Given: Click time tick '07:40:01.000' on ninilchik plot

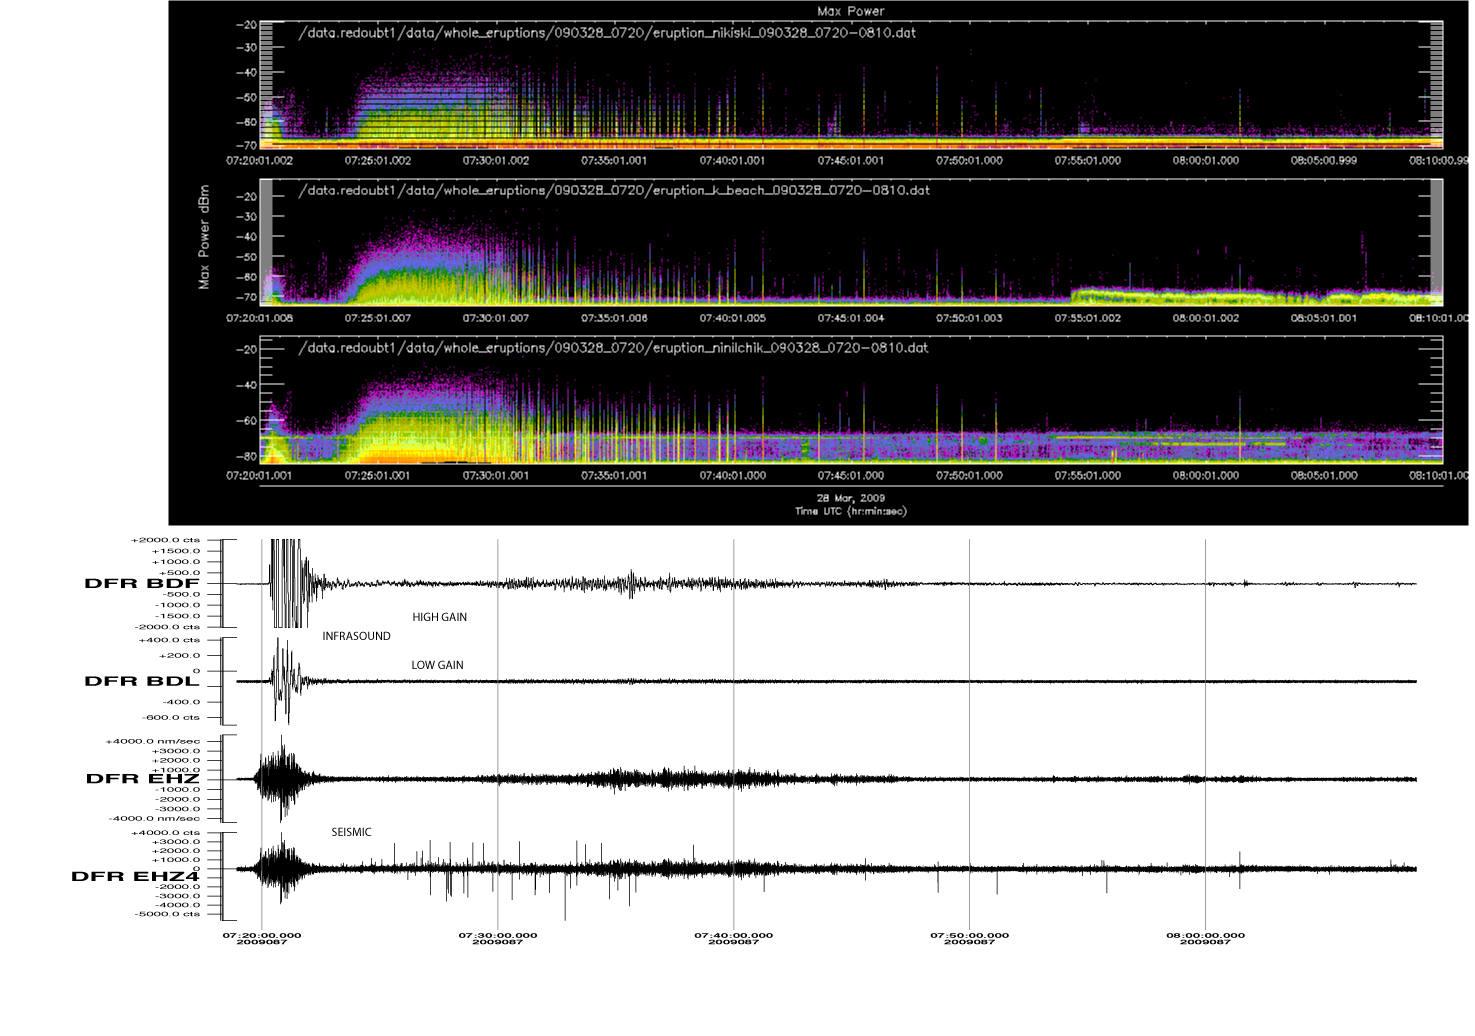Looking at the screenshot, I should click(733, 476).
